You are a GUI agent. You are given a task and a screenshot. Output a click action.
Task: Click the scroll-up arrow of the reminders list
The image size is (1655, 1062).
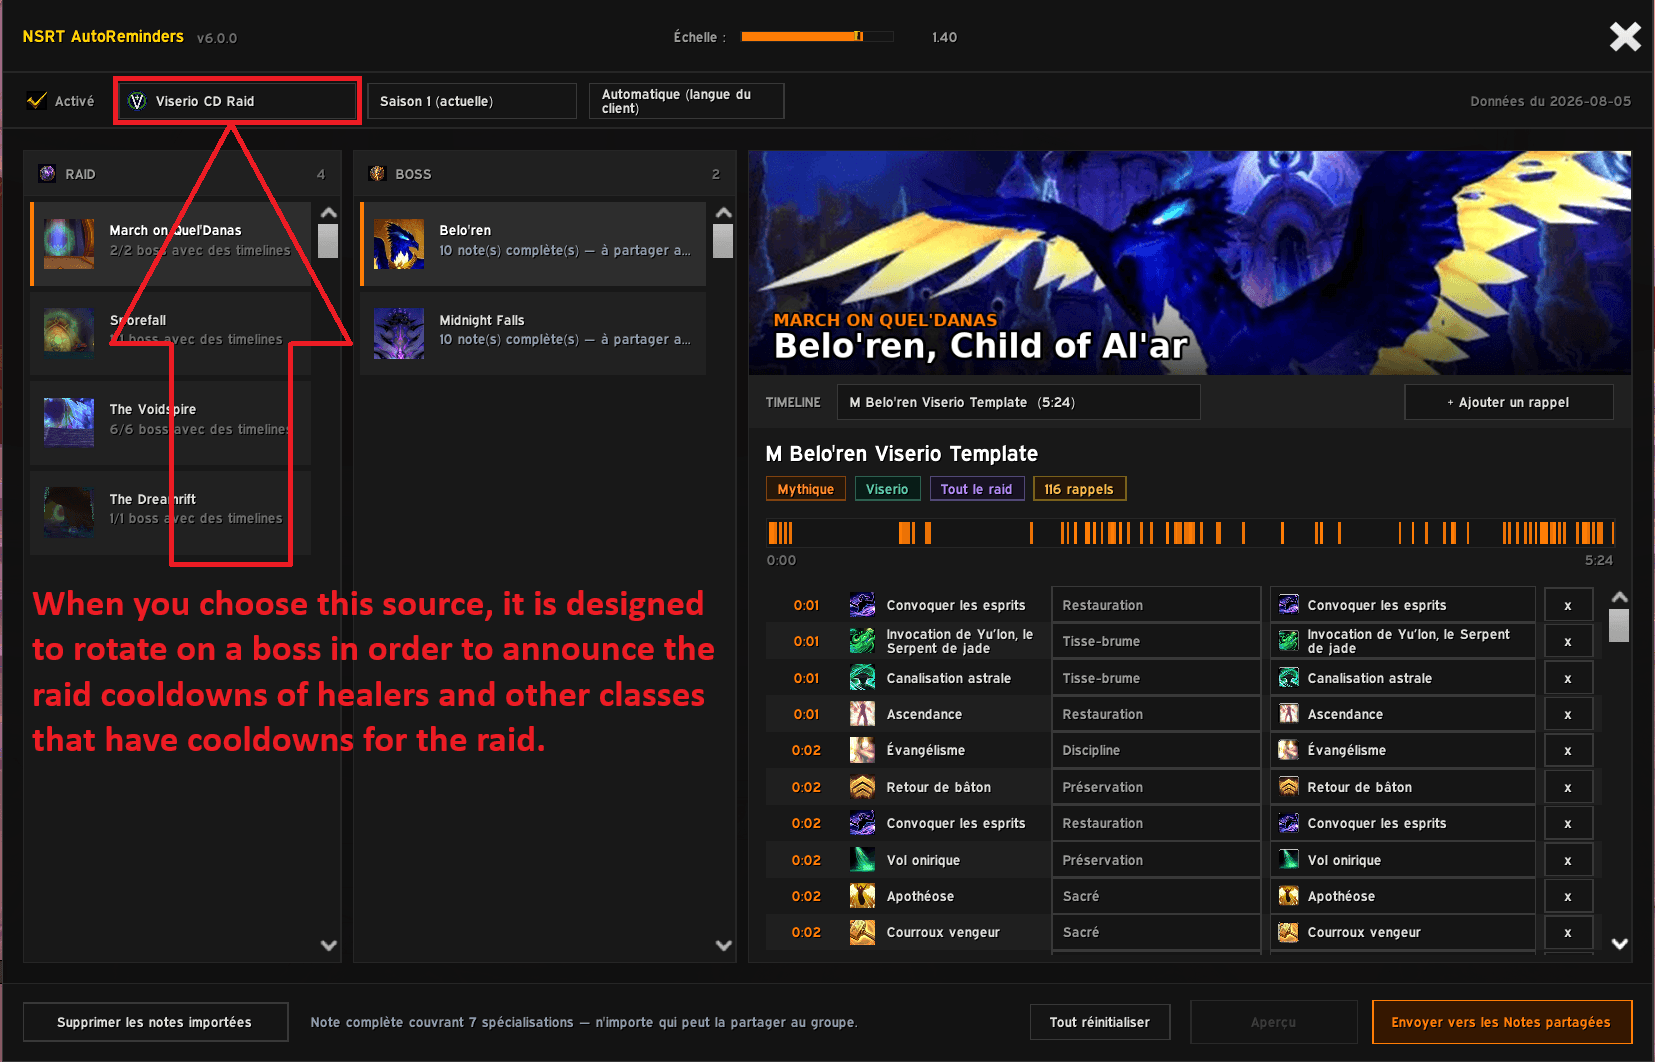tap(1620, 597)
